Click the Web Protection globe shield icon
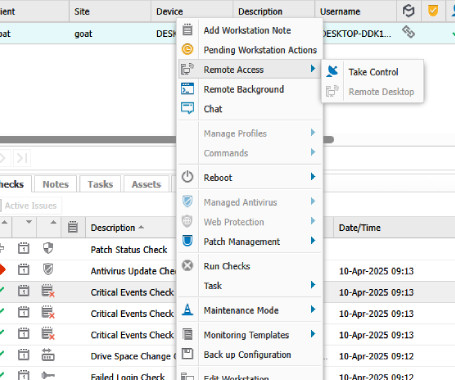The height and width of the screenshot is (380, 455). [x=187, y=221]
